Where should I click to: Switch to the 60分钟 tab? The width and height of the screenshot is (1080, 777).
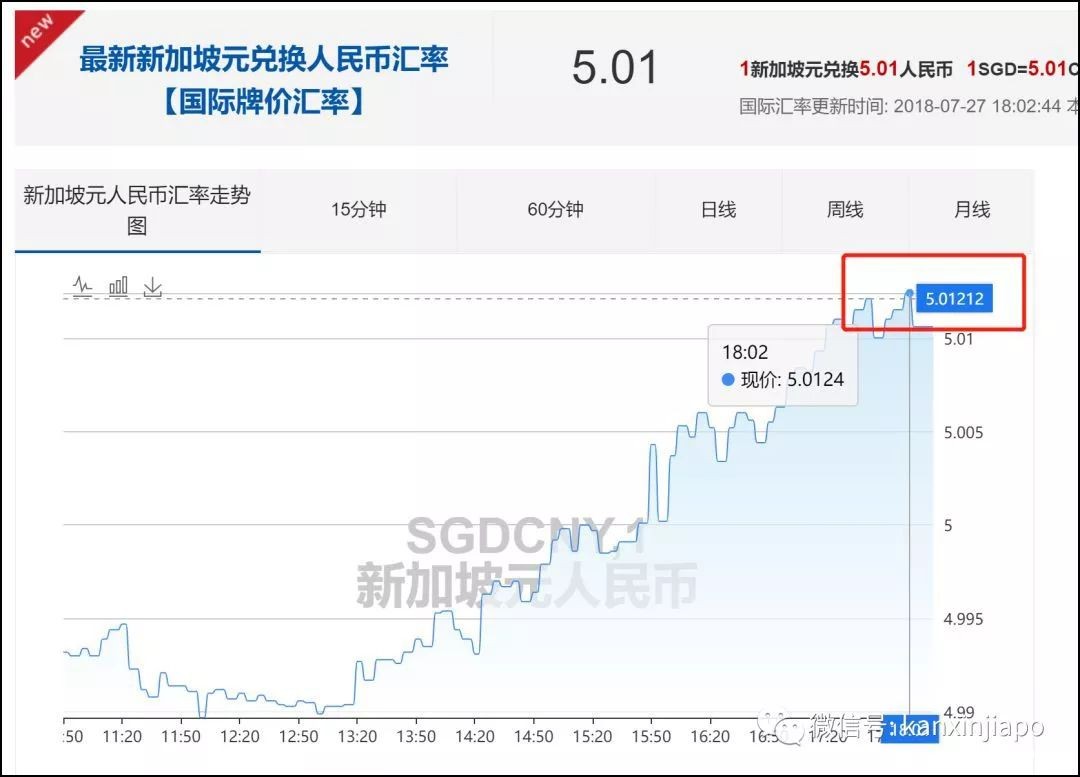(x=555, y=210)
